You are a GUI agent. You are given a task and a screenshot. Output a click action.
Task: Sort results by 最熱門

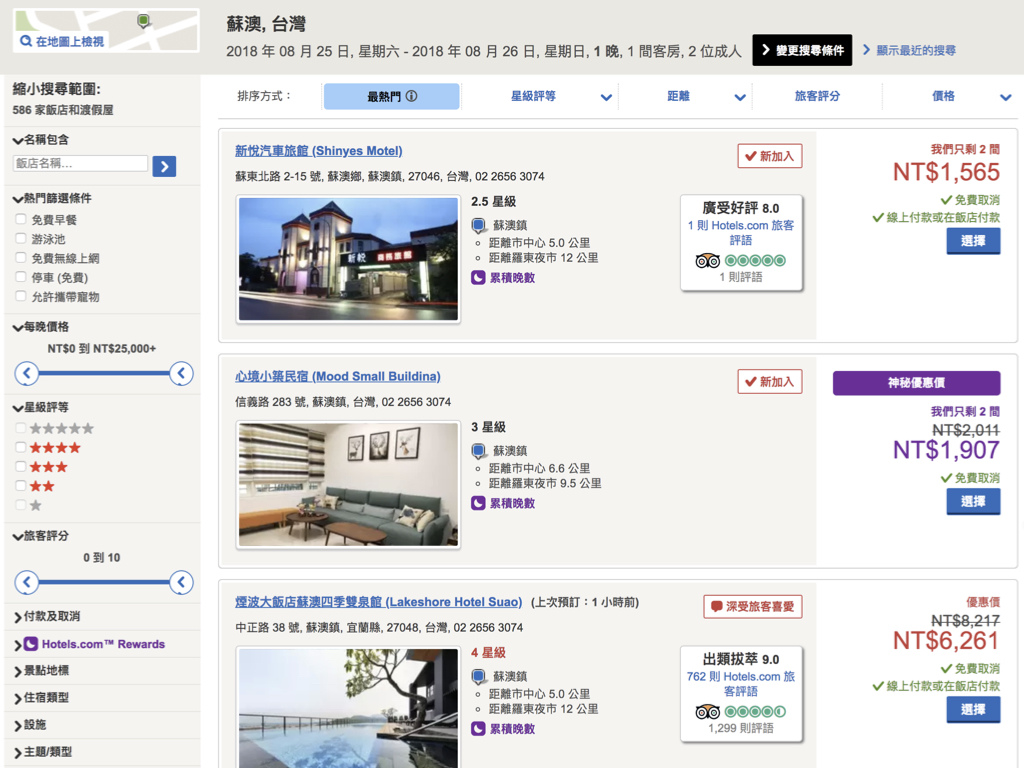(392, 96)
